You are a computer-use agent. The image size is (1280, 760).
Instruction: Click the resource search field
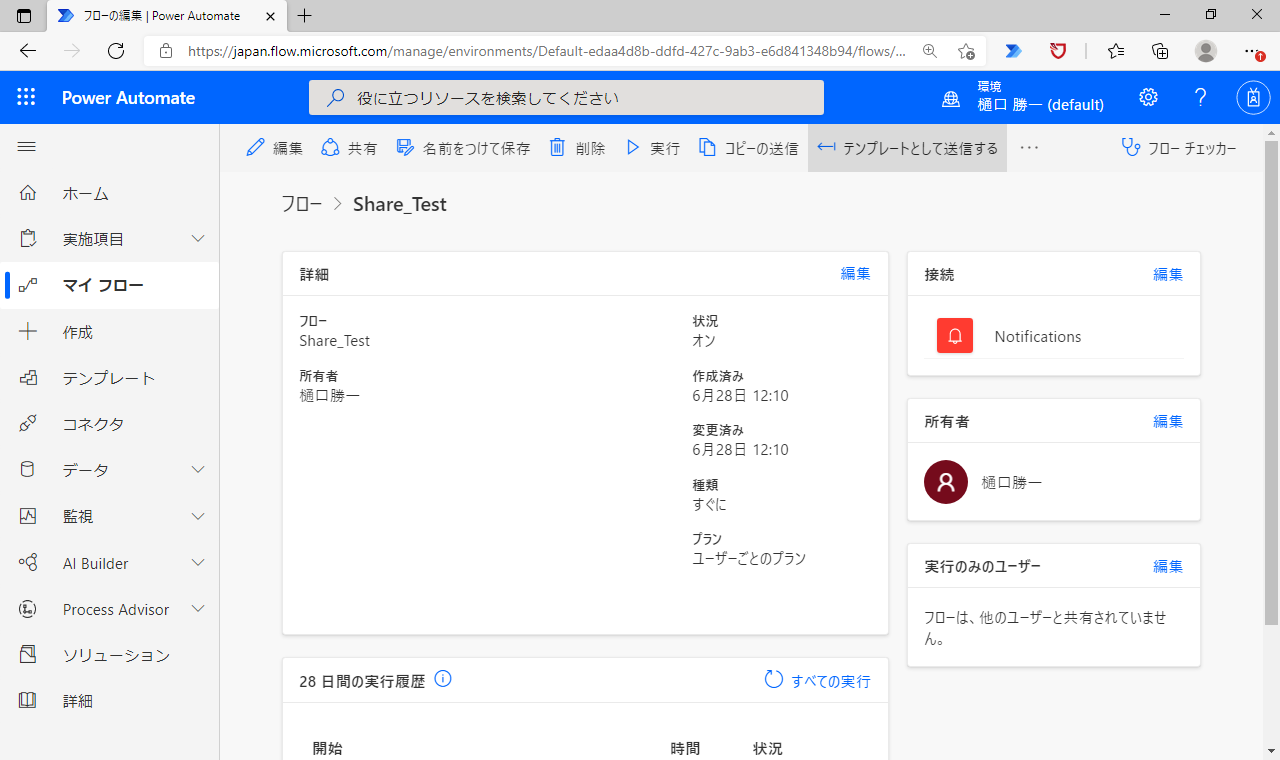tap(566, 98)
